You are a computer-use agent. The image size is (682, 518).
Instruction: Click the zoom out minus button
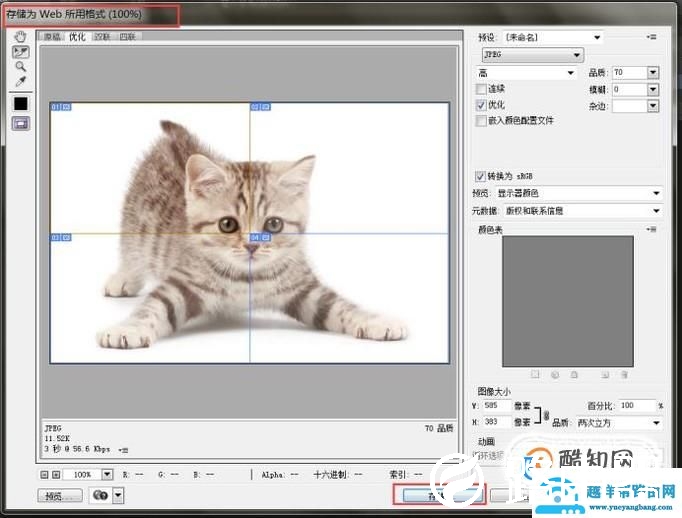pyautogui.click(x=44, y=474)
